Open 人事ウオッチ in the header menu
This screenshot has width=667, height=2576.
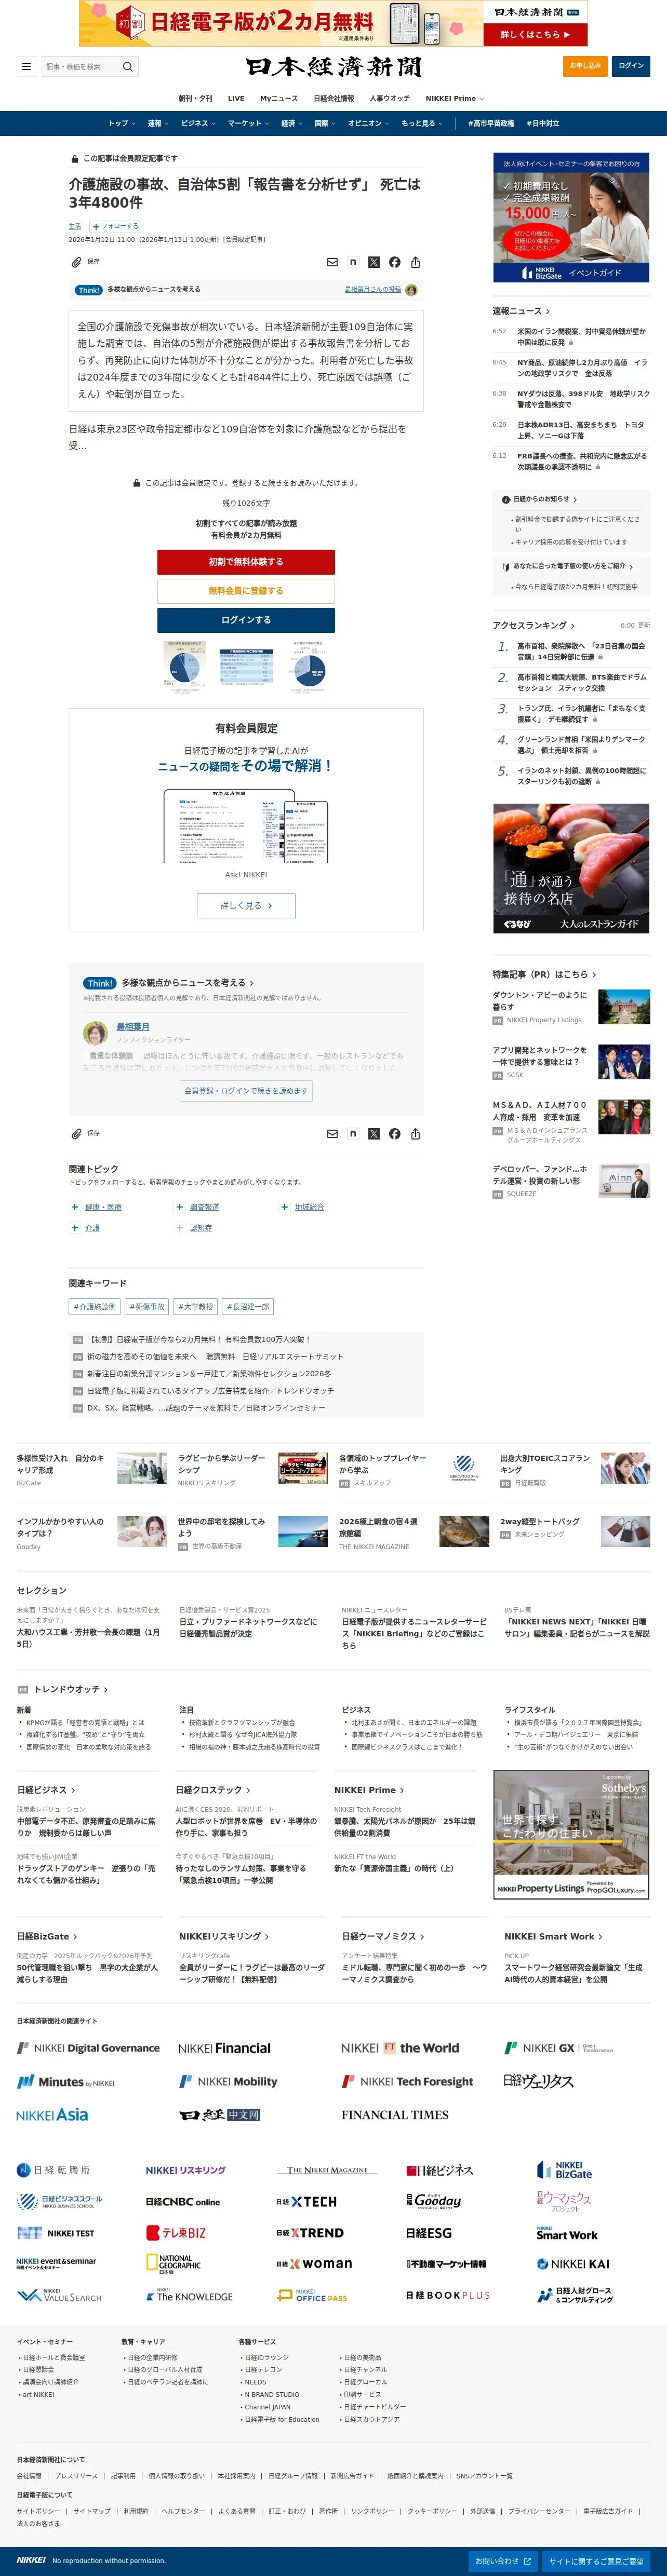point(390,99)
